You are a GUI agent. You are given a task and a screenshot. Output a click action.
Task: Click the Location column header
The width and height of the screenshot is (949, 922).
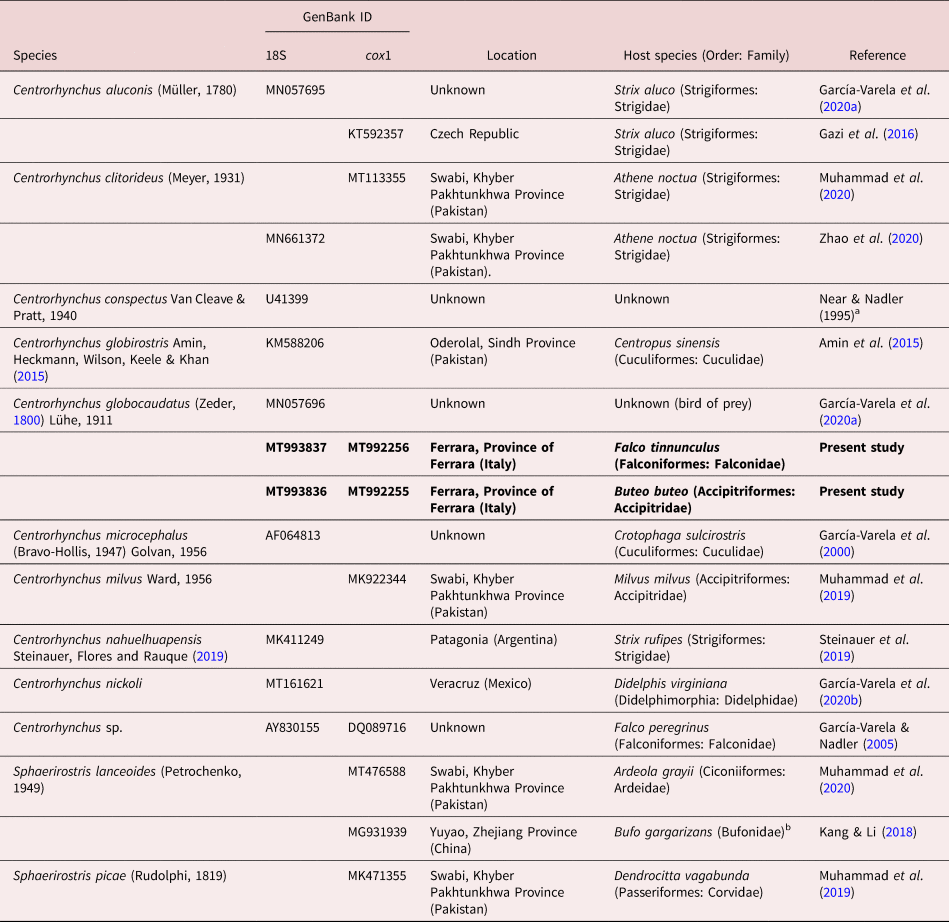coord(511,56)
